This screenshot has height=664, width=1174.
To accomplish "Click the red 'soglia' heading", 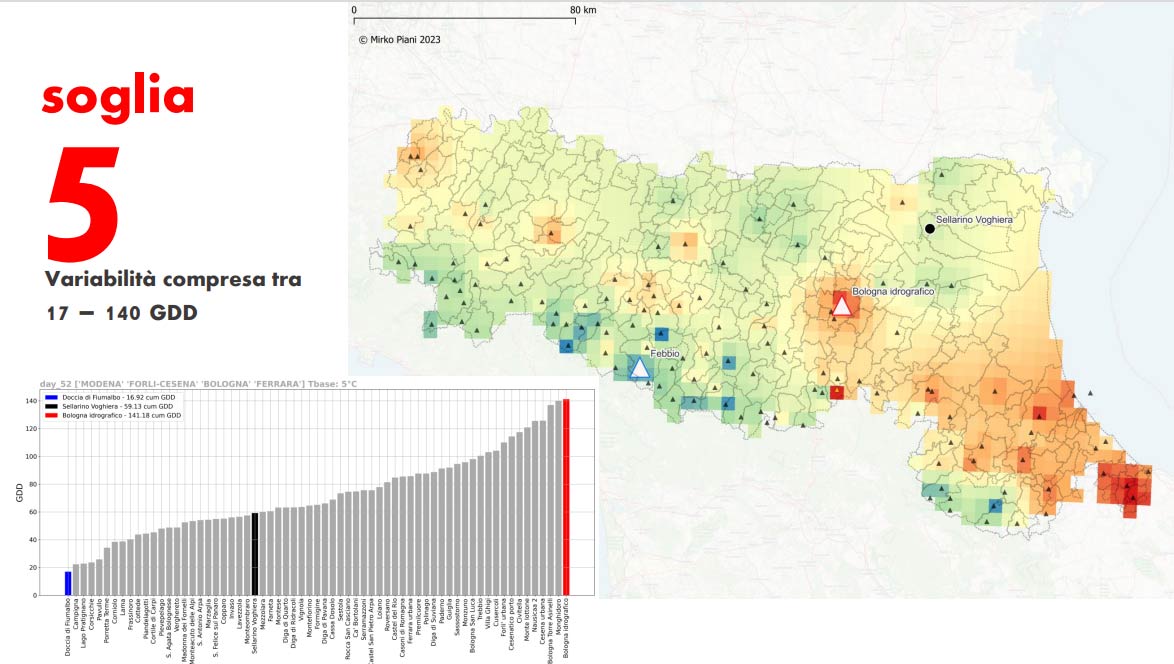I will [118, 96].
